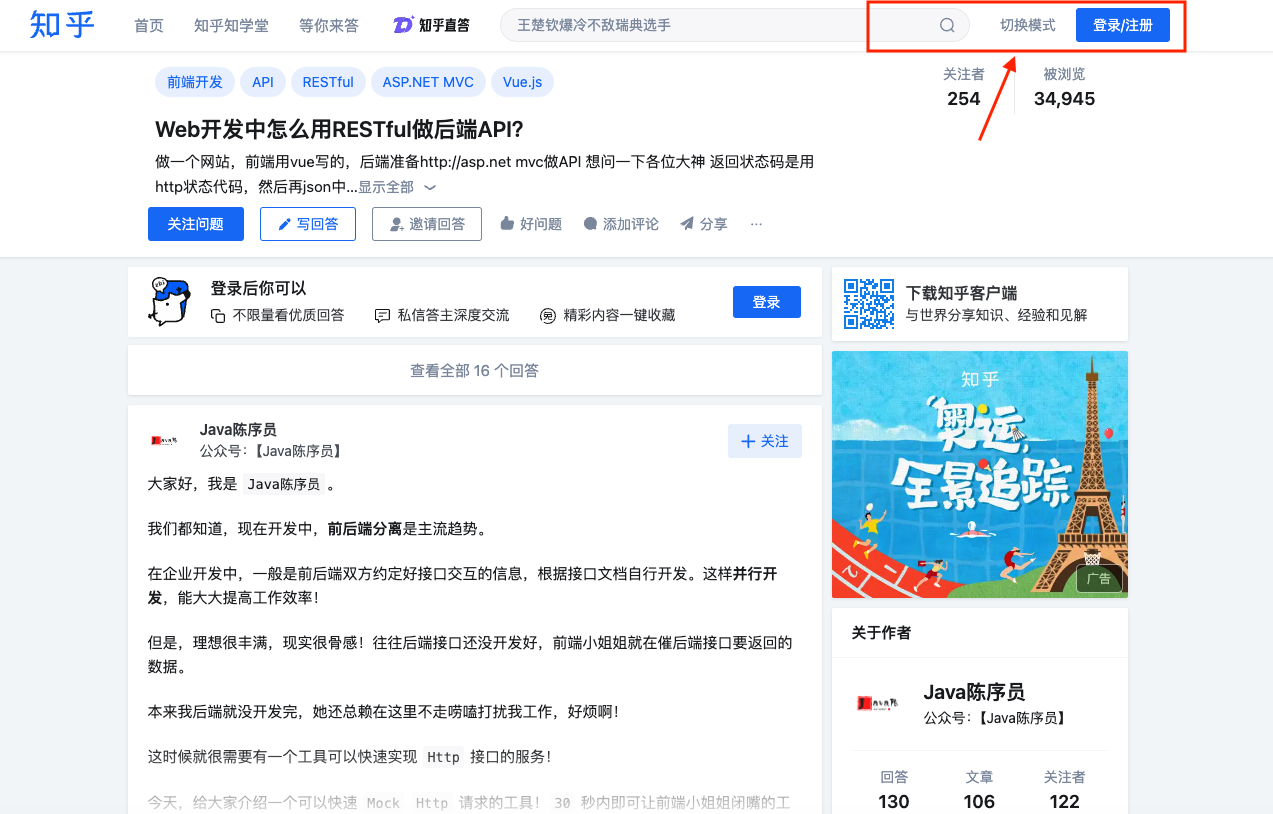Click the Zhihu mascot avatar image
This screenshot has height=814, width=1273.
169,302
